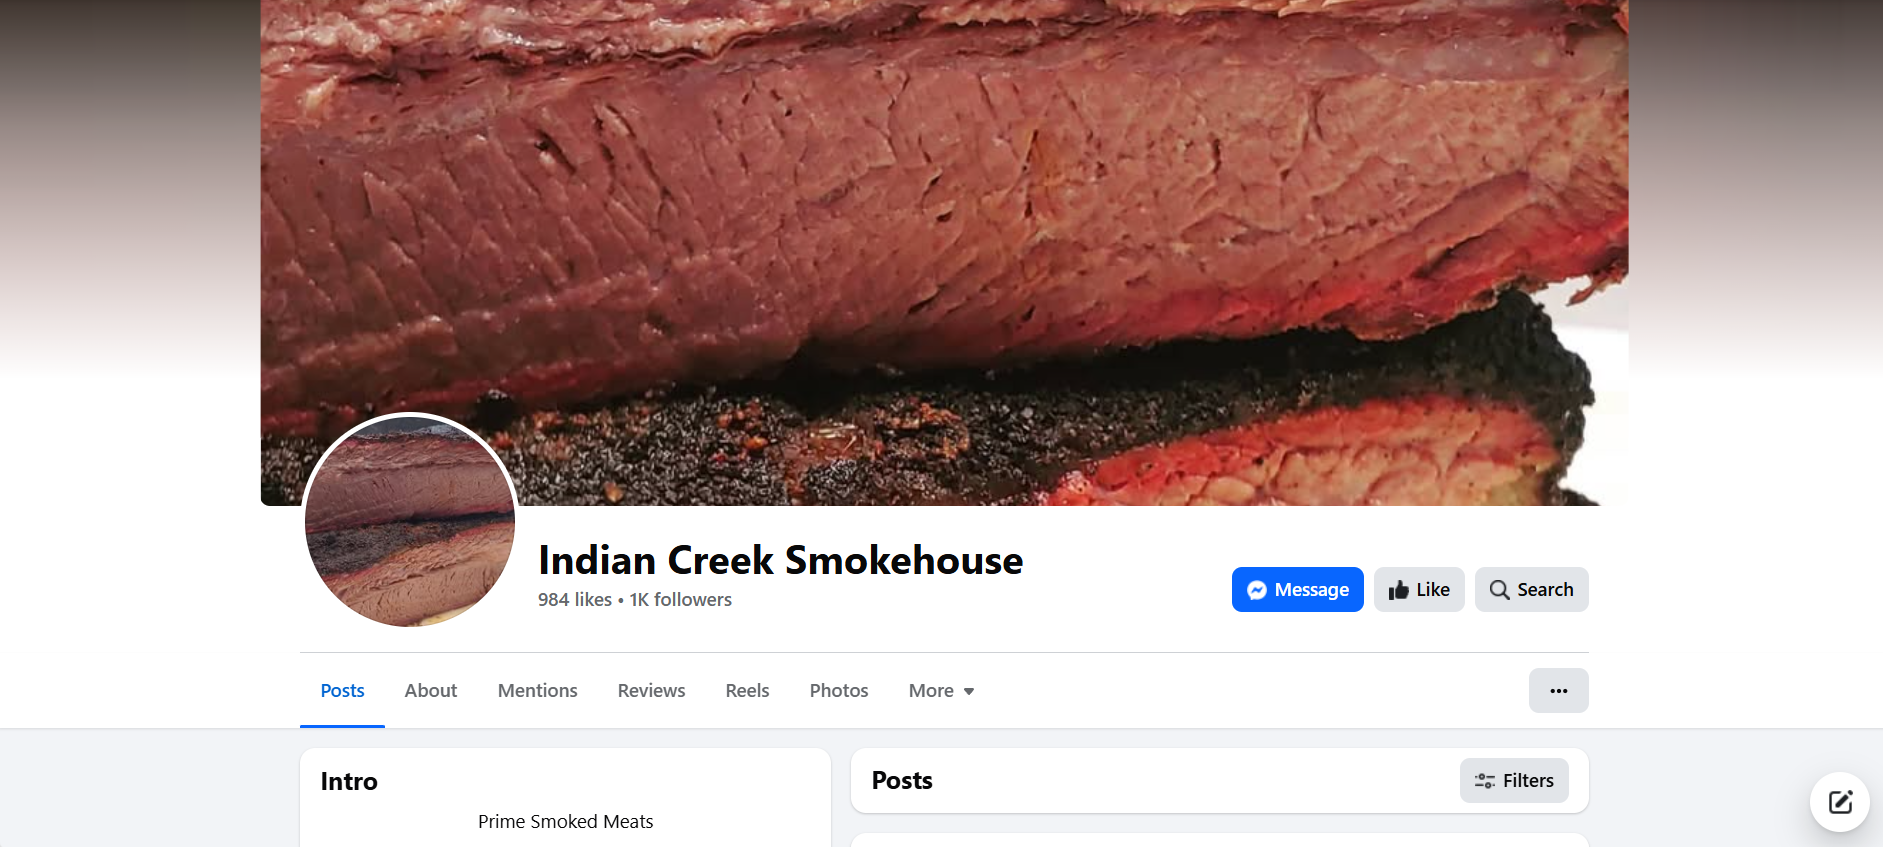The image size is (1883, 847).
Task: Click the 1K followers link
Action: 680,600
